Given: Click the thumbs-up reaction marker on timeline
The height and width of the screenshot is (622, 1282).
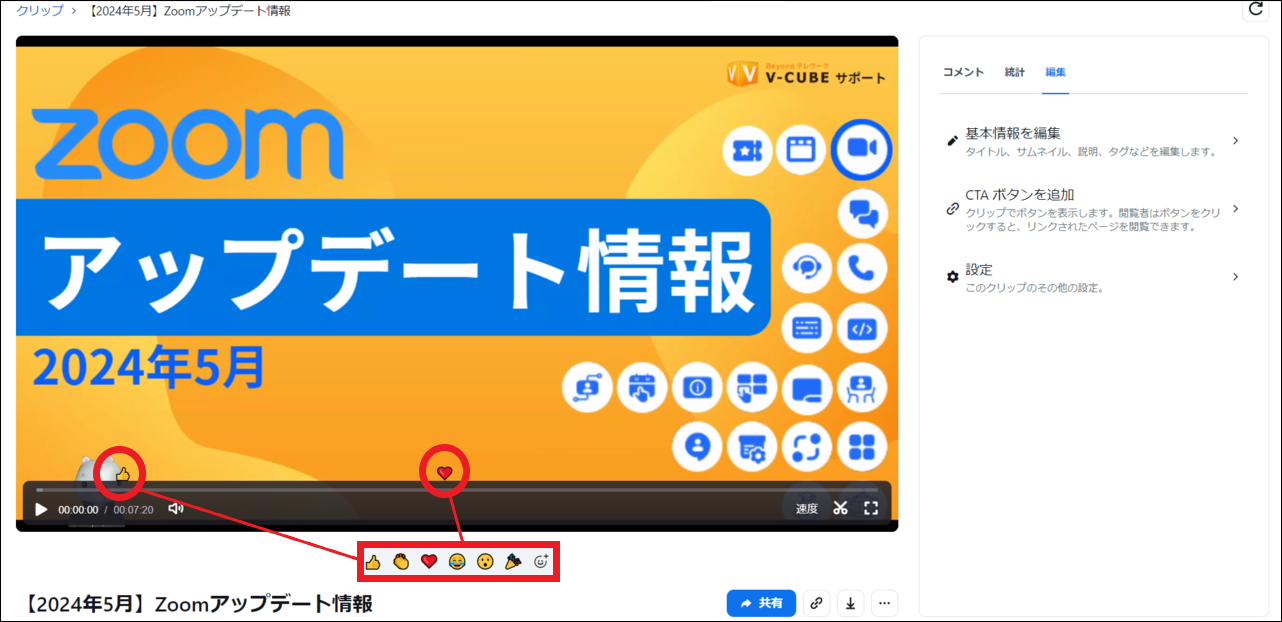Looking at the screenshot, I should coord(123,474).
